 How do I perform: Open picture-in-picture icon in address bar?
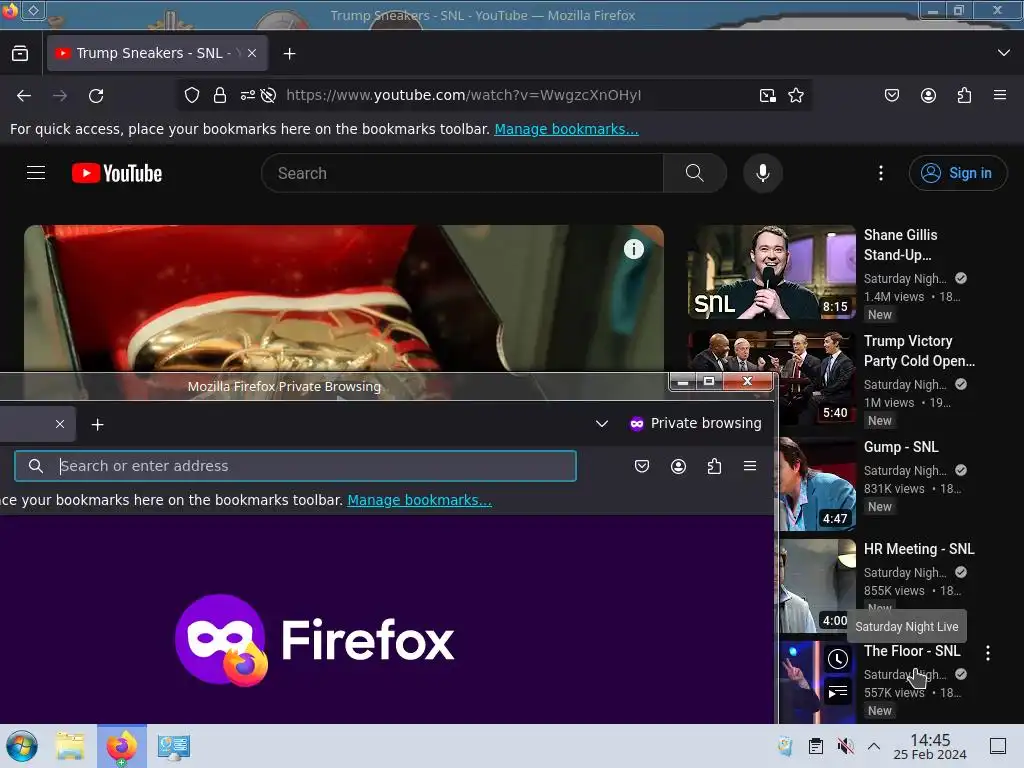click(768, 95)
